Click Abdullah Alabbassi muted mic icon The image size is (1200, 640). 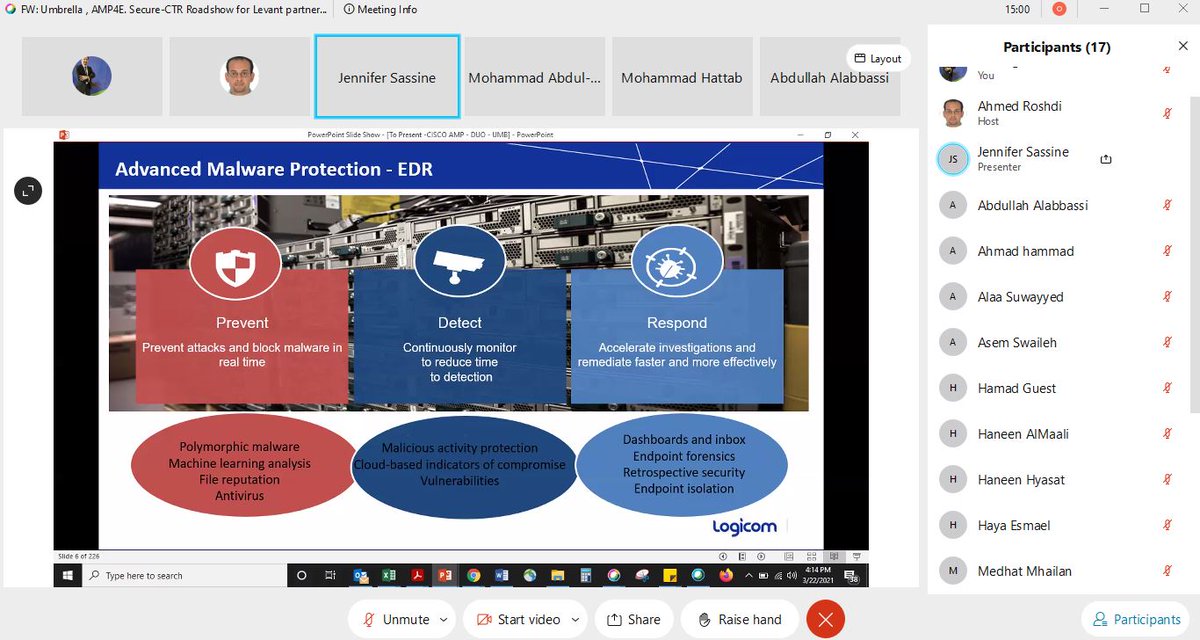click(1167, 205)
